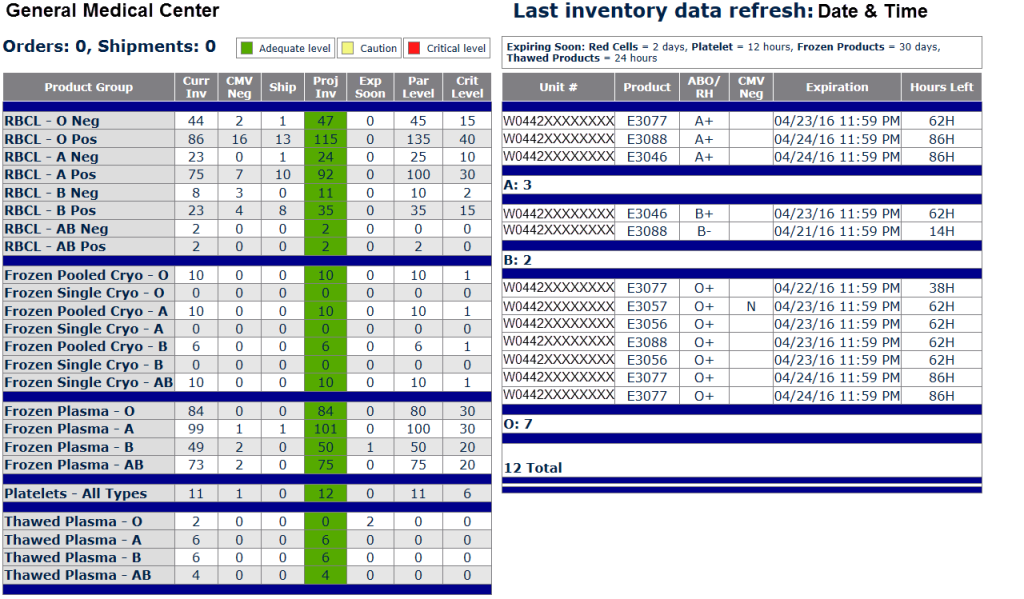Click the Par Level column header
Screen dimensions: 1024x599
click(418, 87)
